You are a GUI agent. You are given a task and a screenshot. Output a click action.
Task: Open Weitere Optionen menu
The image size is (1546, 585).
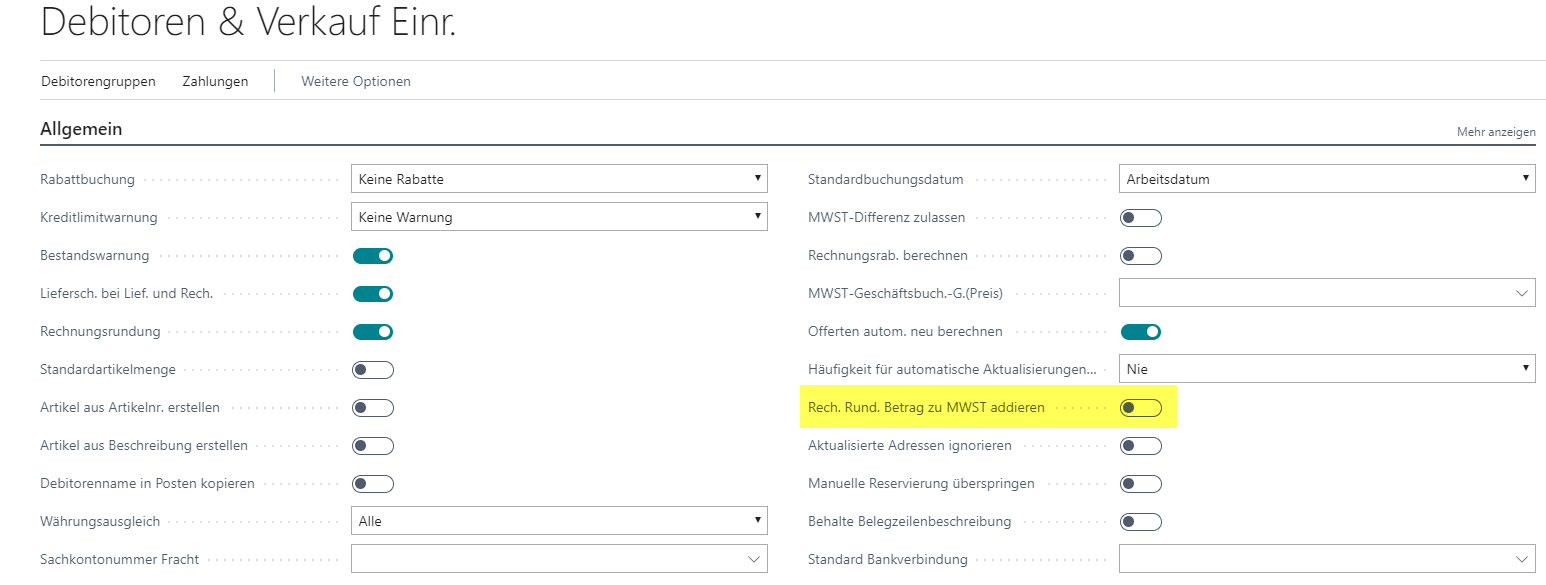(356, 81)
